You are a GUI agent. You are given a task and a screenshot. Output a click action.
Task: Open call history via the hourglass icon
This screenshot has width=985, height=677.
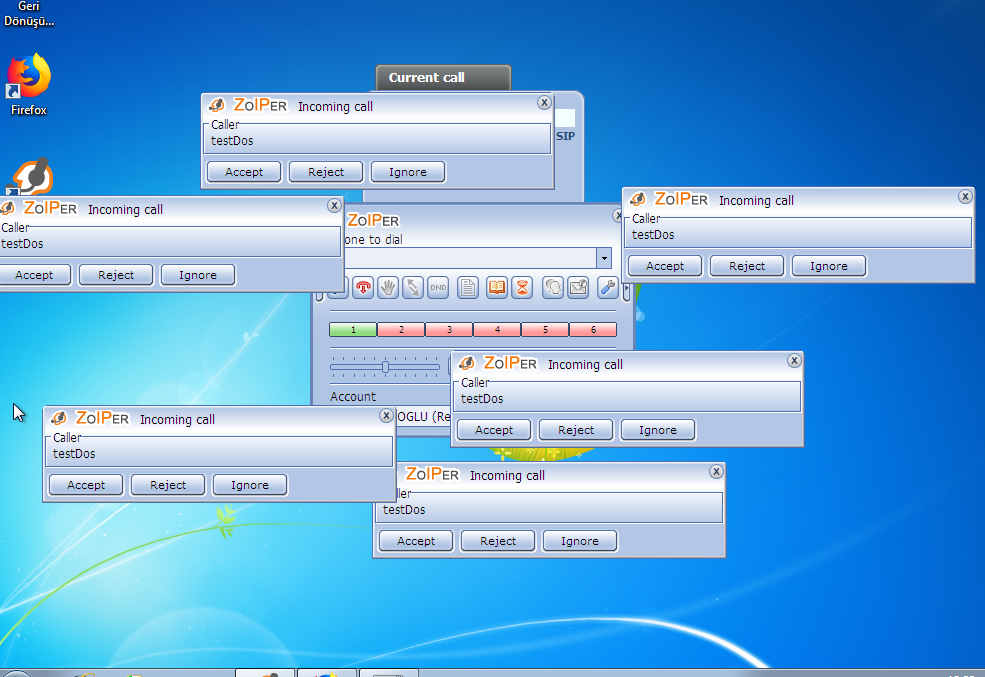click(522, 288)
